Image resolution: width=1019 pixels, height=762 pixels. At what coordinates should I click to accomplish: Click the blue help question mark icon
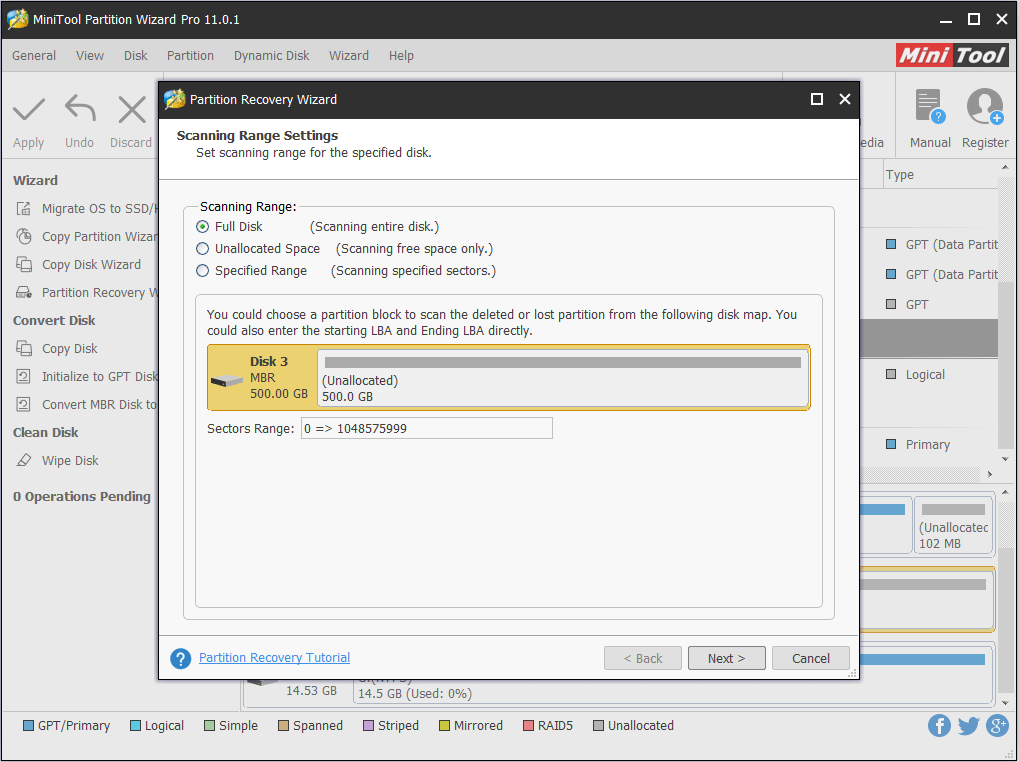point(181,658)
